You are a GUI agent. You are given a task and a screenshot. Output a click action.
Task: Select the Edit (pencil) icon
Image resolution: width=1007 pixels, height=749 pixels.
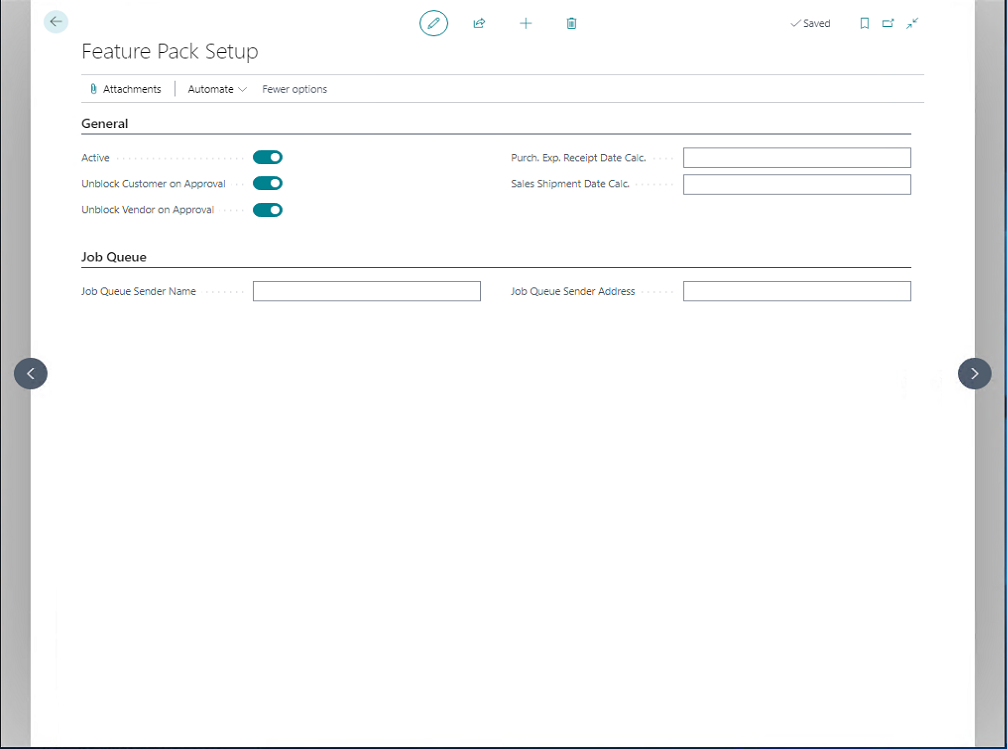point(433,23)
